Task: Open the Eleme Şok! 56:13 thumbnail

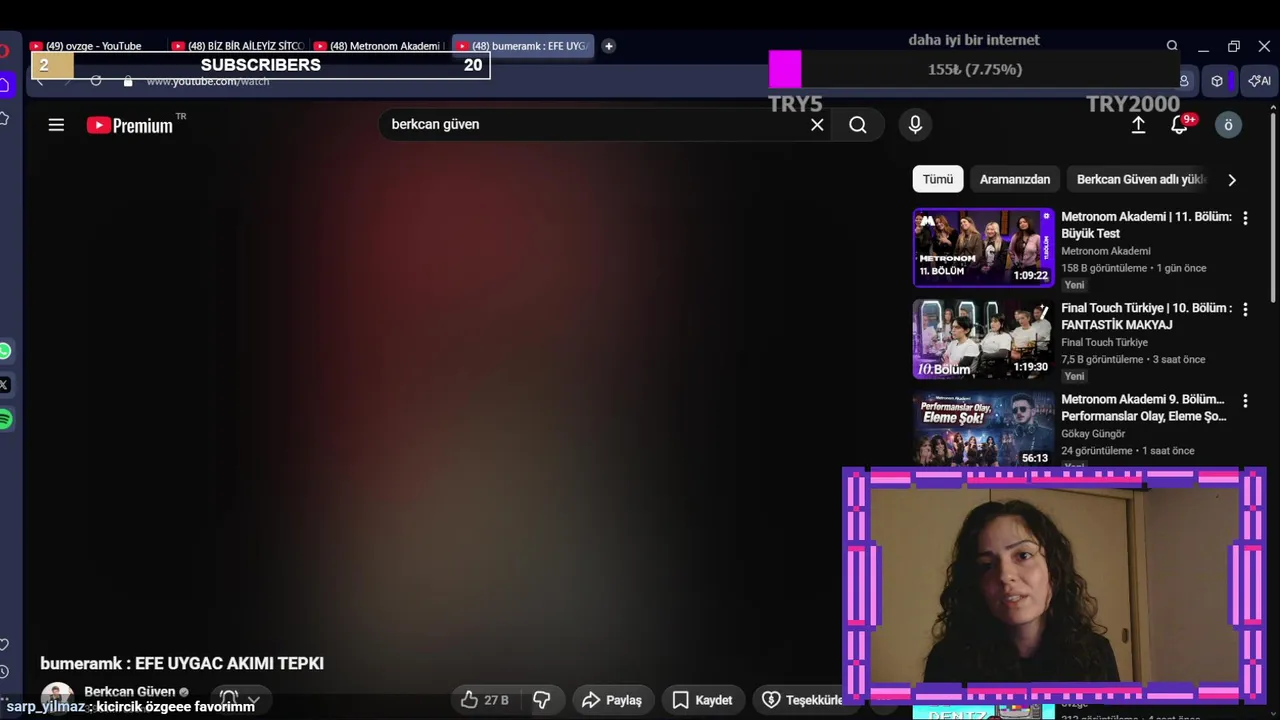Action: [983, 429]
